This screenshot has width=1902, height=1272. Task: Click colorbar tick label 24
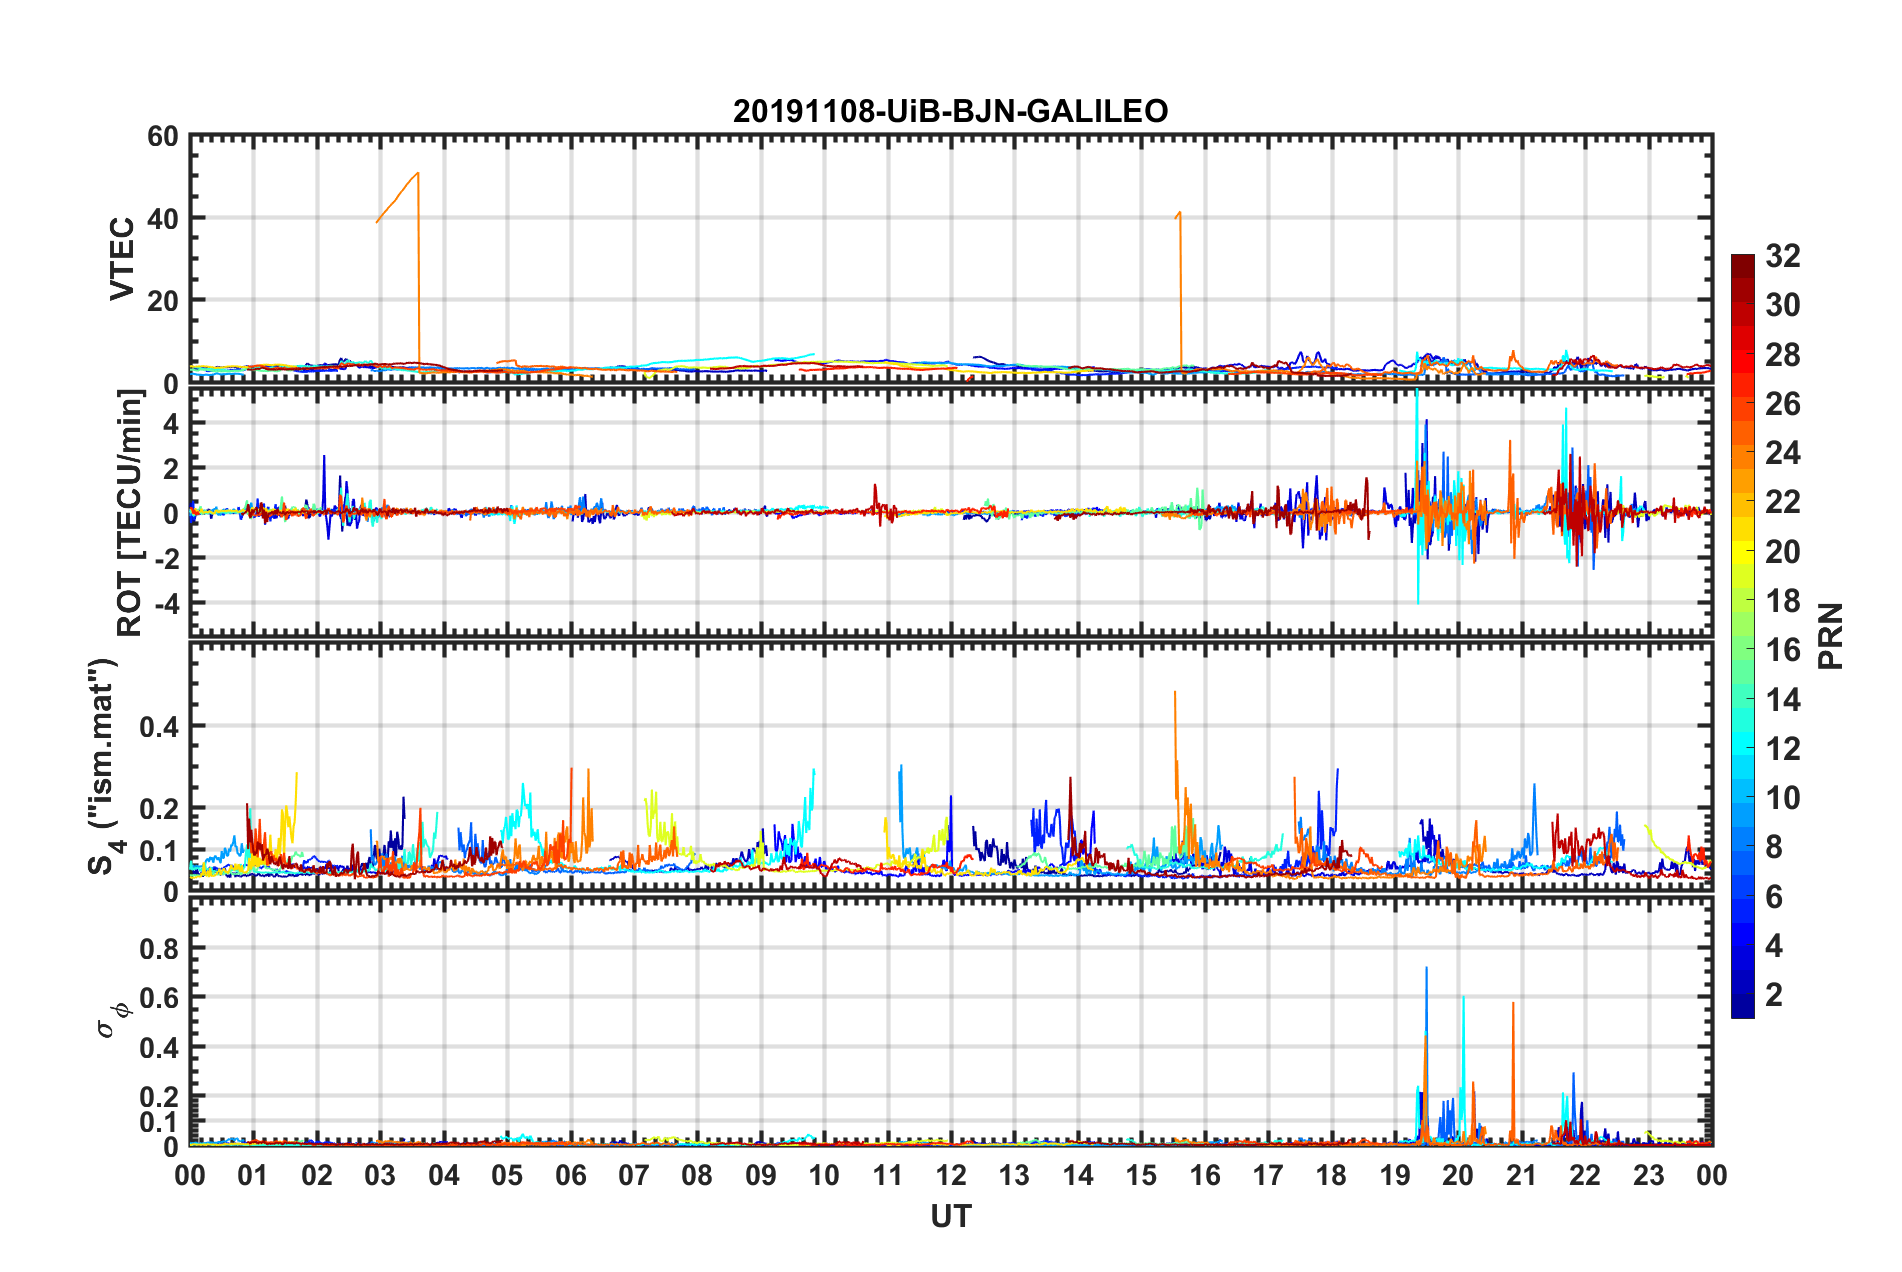tap(1782, 453)
